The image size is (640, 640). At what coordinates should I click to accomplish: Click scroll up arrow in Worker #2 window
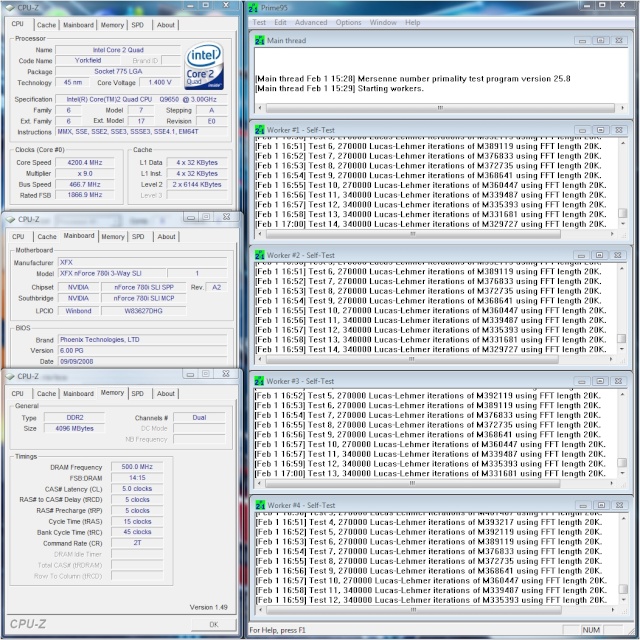click(622, 269)
